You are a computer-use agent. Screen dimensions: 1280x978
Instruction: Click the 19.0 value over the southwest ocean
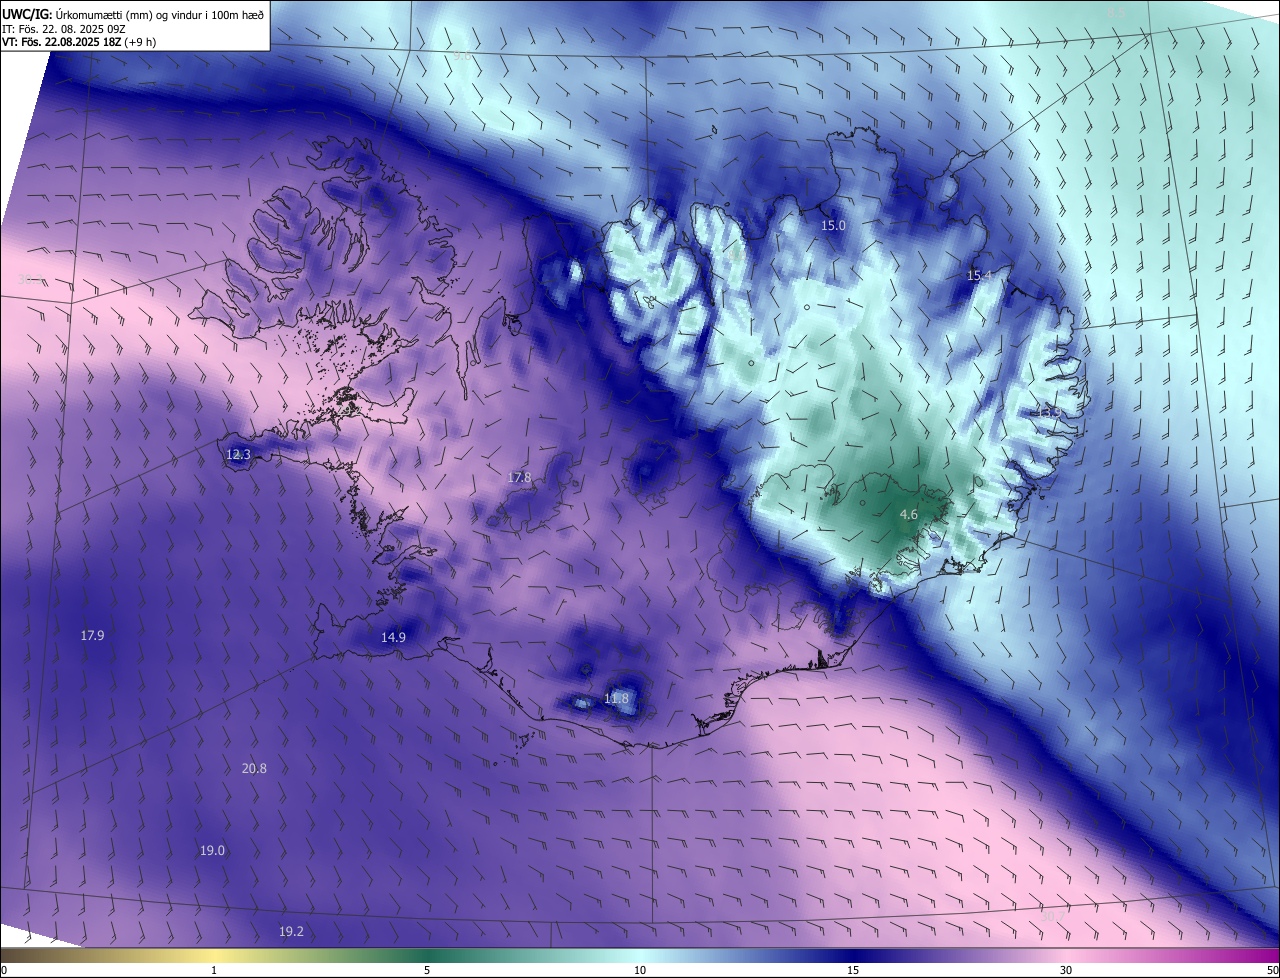212,850
